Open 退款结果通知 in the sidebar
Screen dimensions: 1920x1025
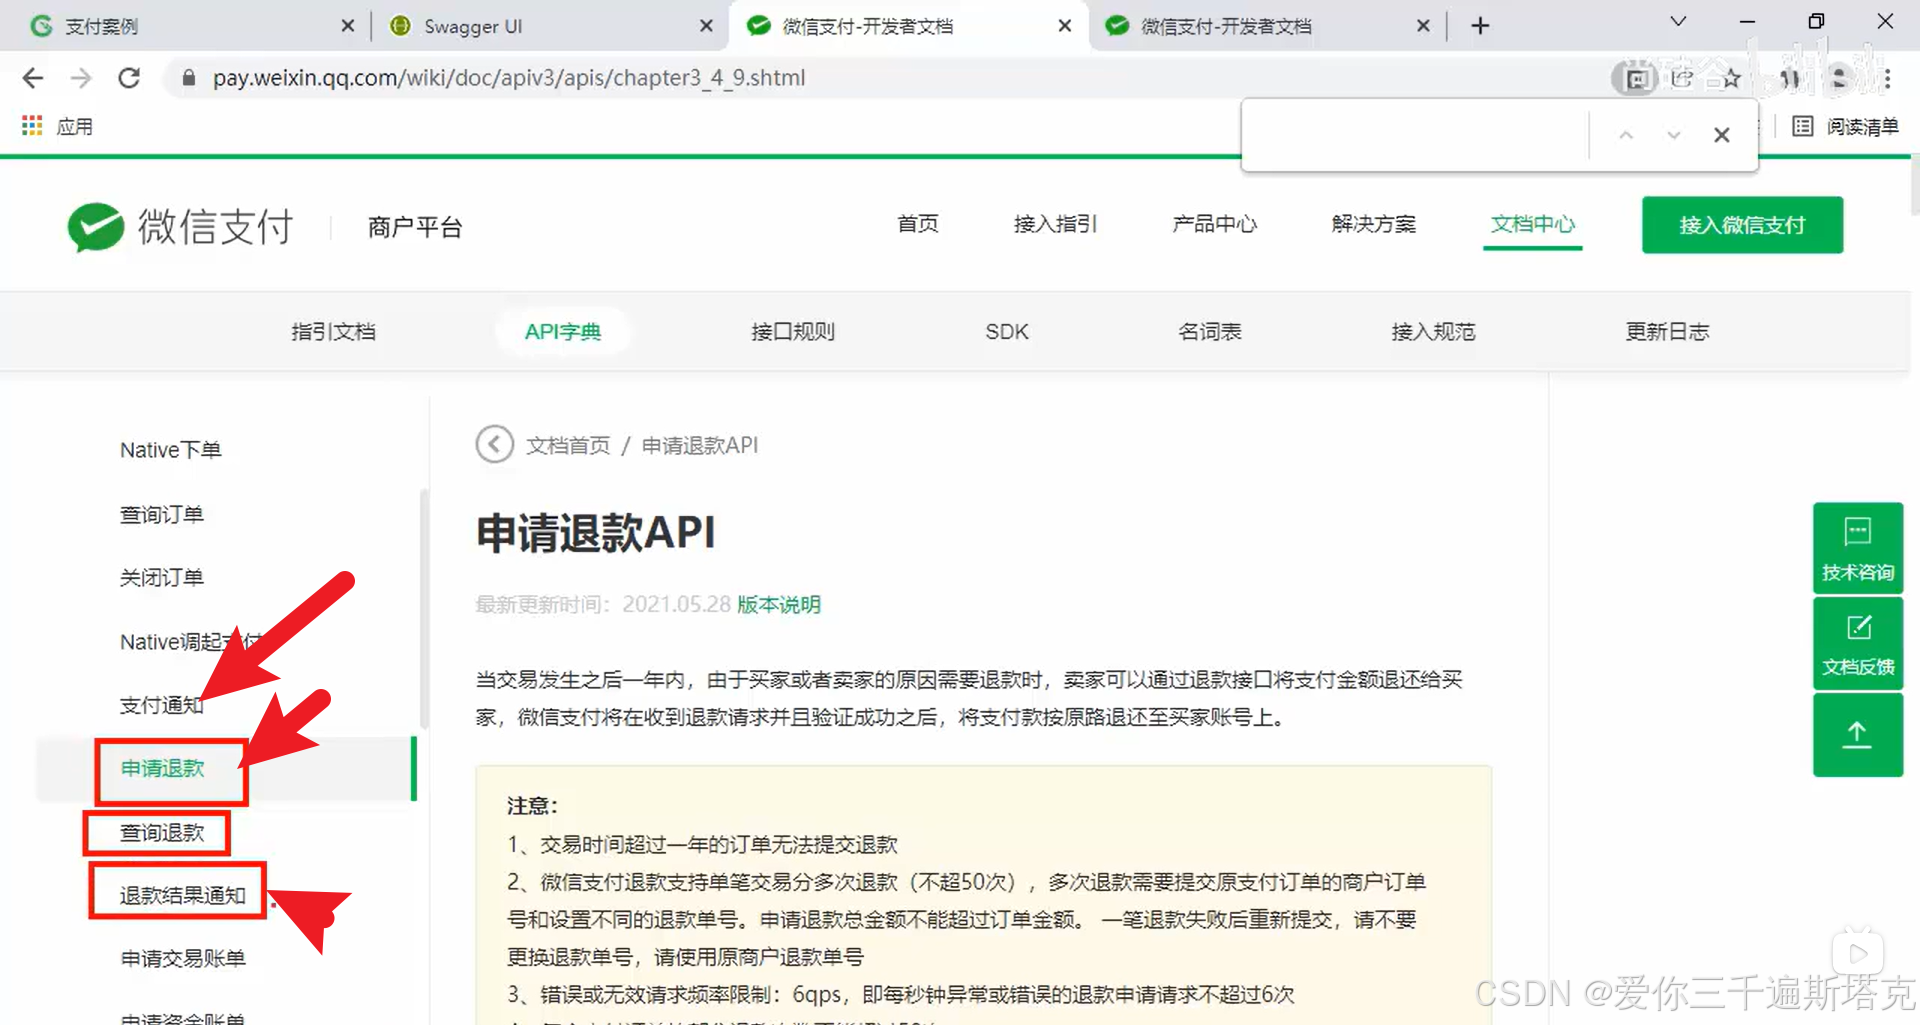coord(183,896)
